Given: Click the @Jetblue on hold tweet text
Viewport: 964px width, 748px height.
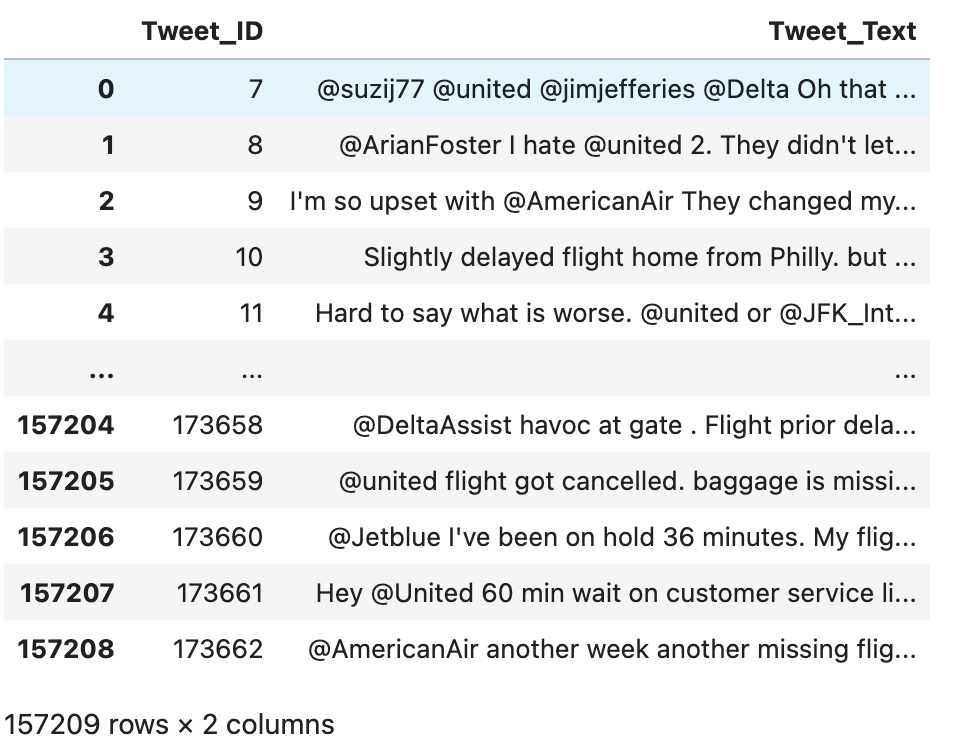Looking at the screenshot, I should (x=621, y=537).
